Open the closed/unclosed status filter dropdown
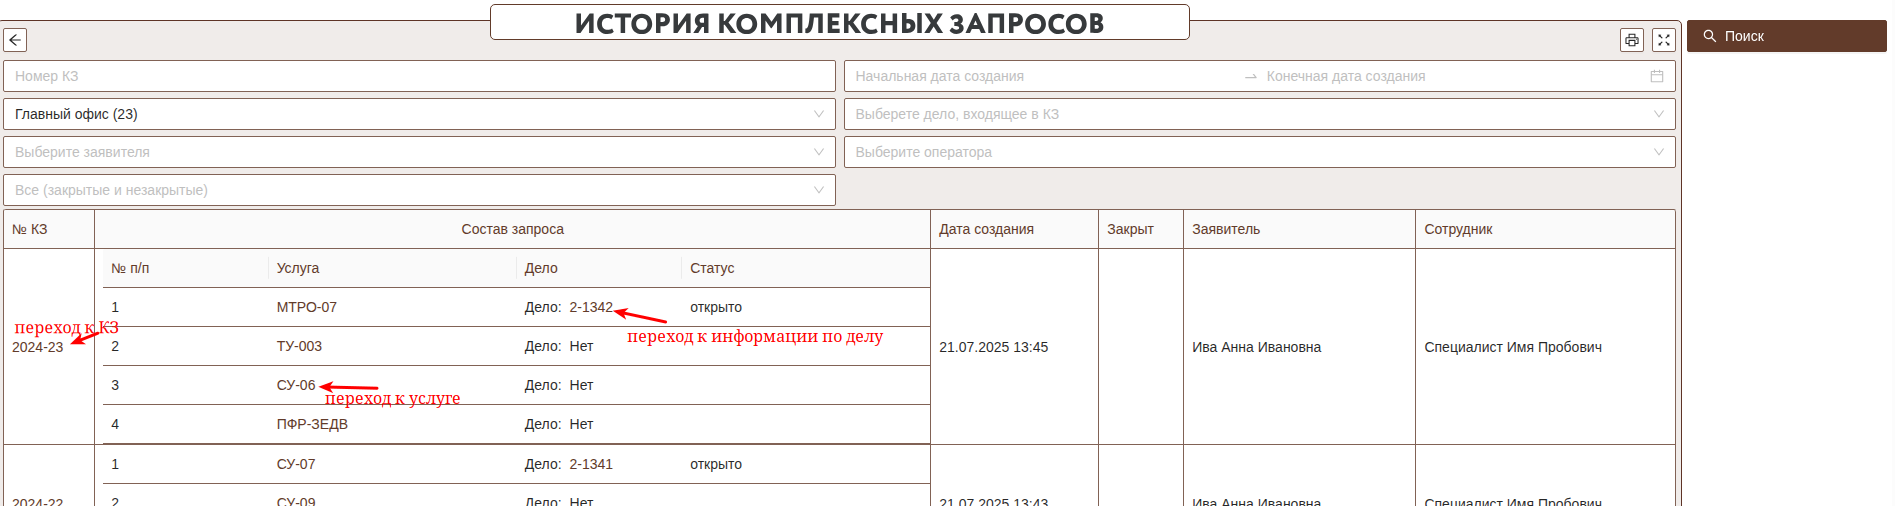 click(419, 190)
